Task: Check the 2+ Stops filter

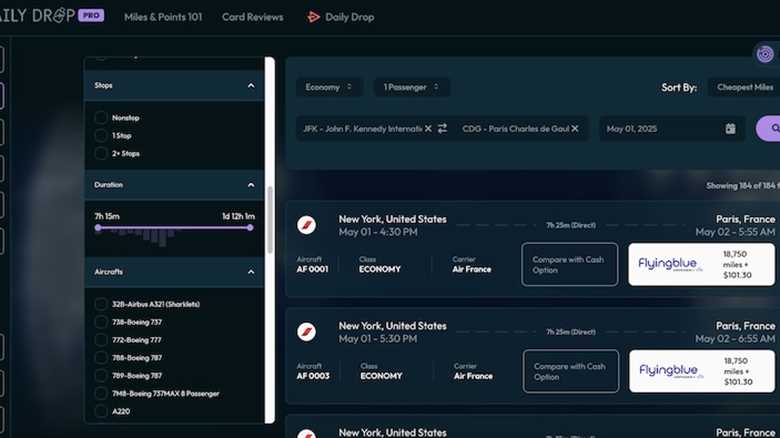Action: pyautogui.click(x=100, y=153)
